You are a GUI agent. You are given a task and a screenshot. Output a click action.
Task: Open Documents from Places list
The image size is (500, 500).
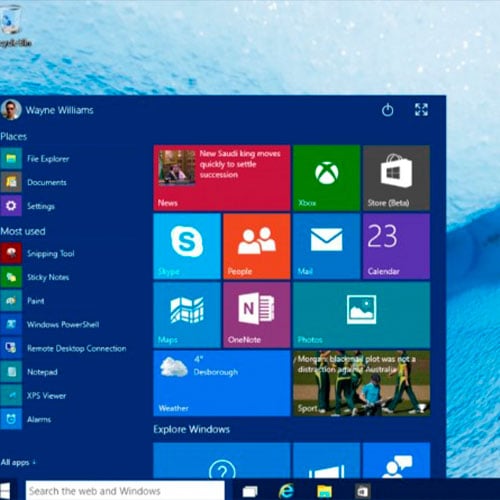(34, 182)
